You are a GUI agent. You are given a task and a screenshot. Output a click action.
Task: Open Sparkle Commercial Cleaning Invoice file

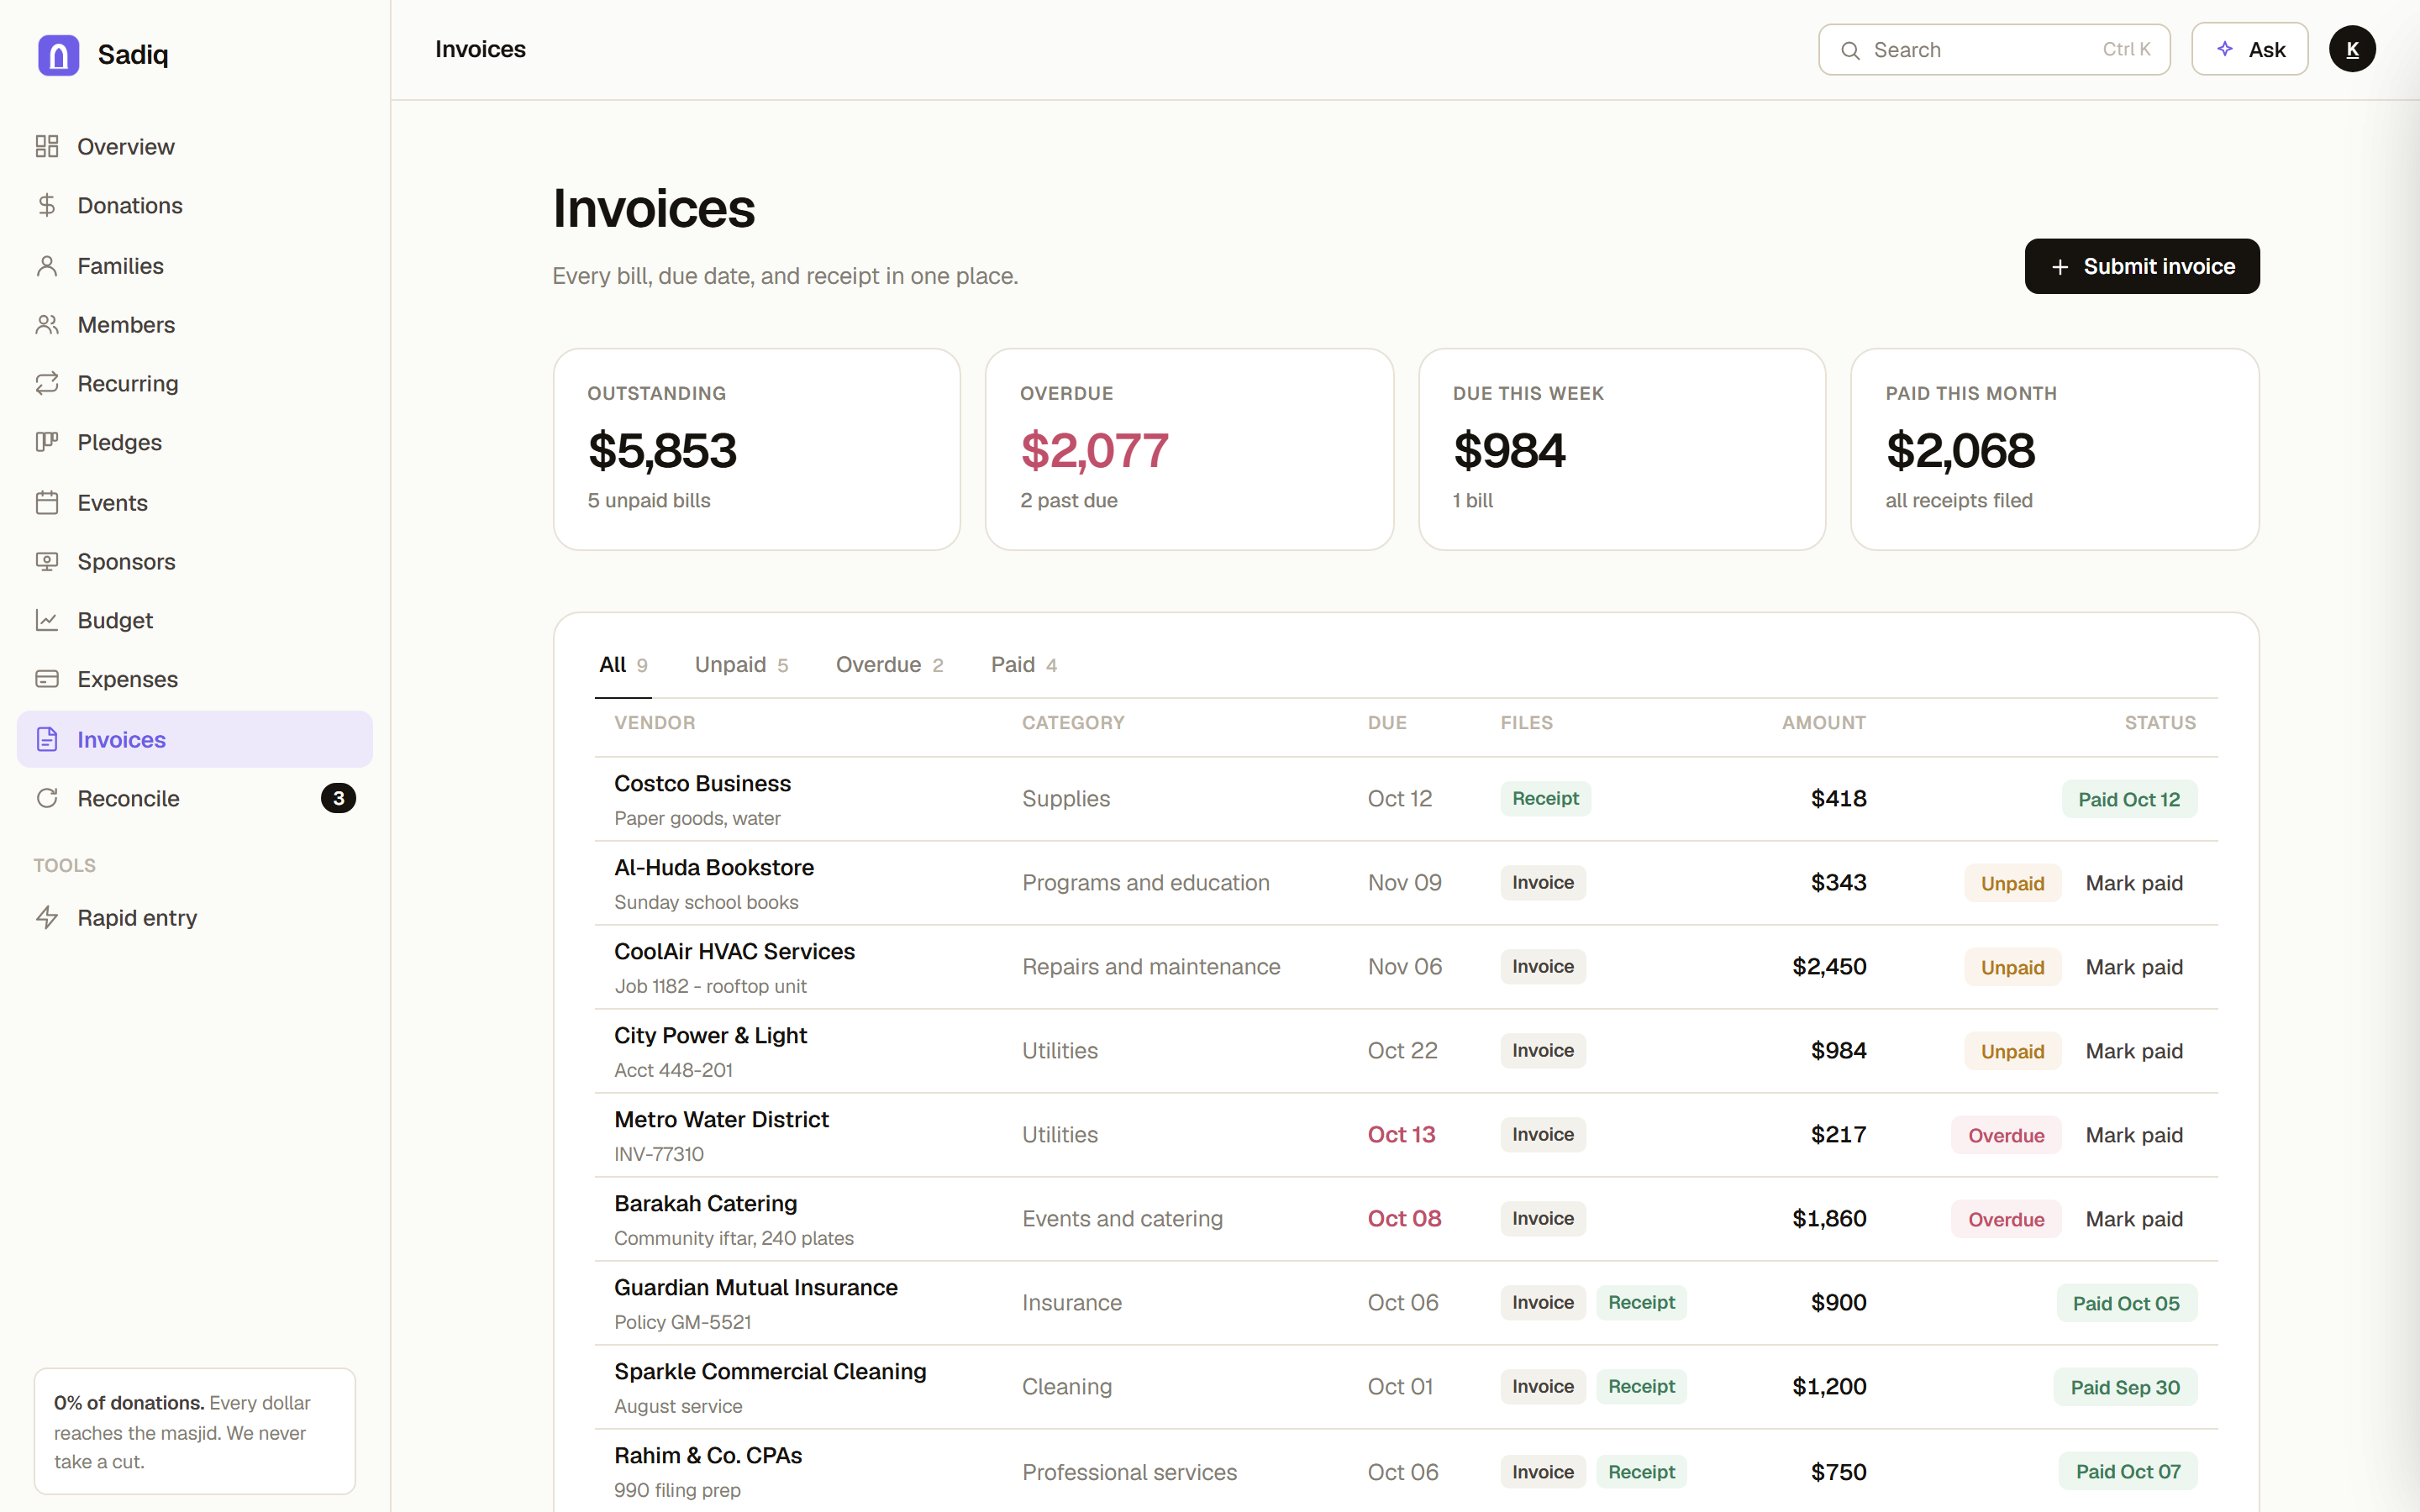pos(1543,1387)
